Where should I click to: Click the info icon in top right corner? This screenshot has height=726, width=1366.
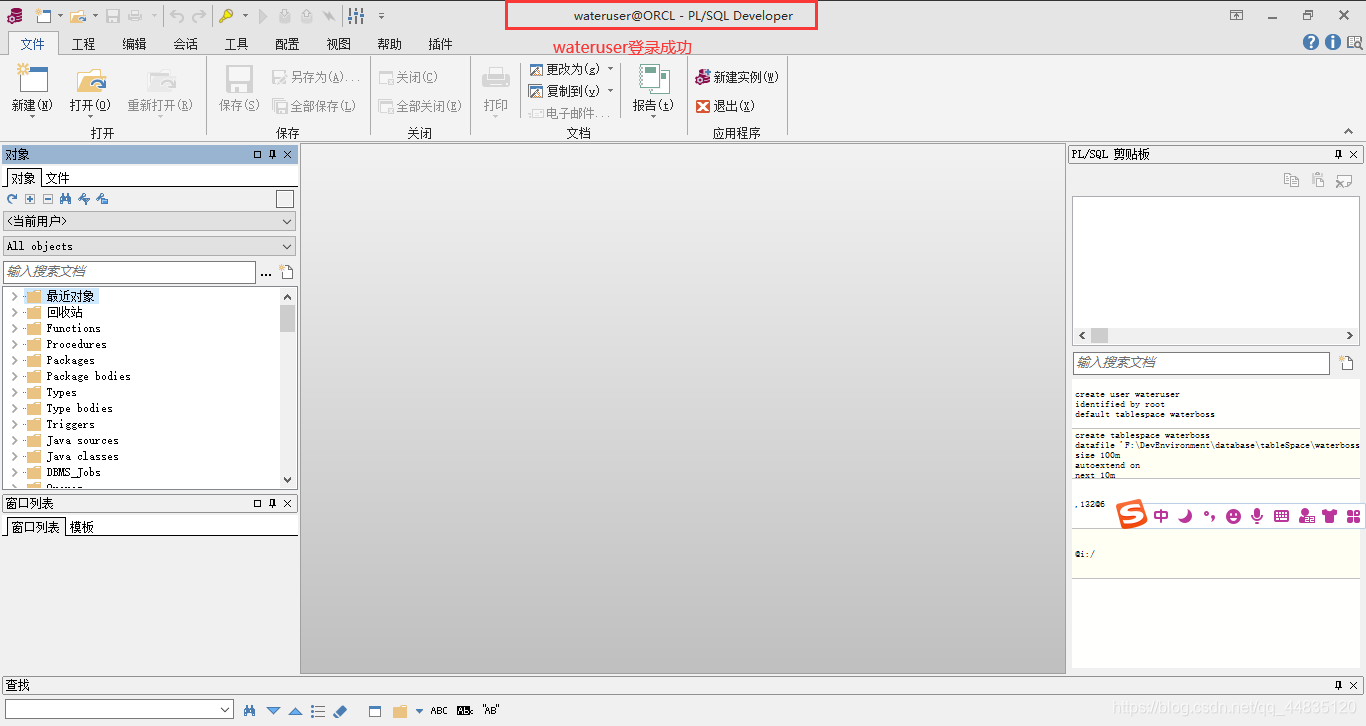[x=1333, y=42]
